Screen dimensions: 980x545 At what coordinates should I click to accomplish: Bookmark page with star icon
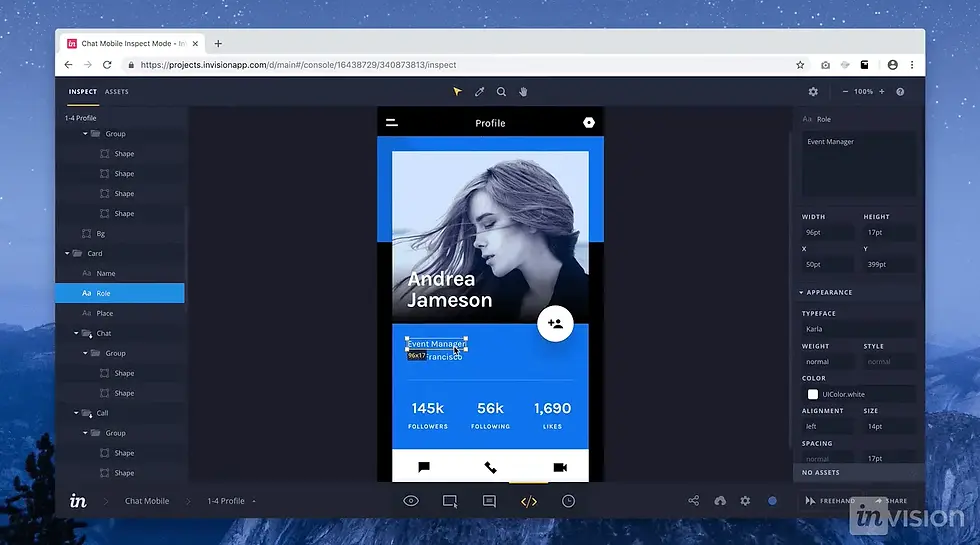[800, 65]
